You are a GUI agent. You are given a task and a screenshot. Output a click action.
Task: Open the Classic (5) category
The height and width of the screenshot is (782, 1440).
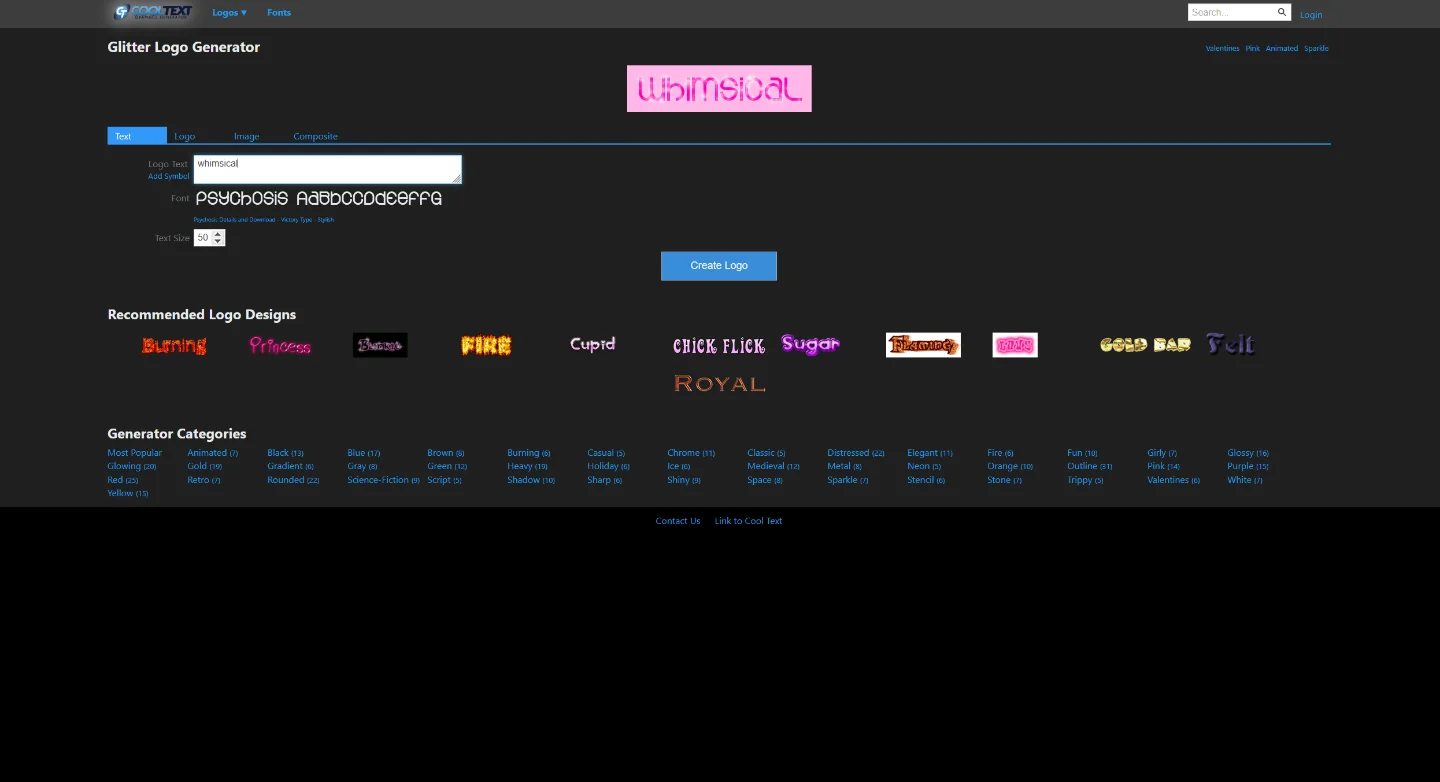pos(766,453)
